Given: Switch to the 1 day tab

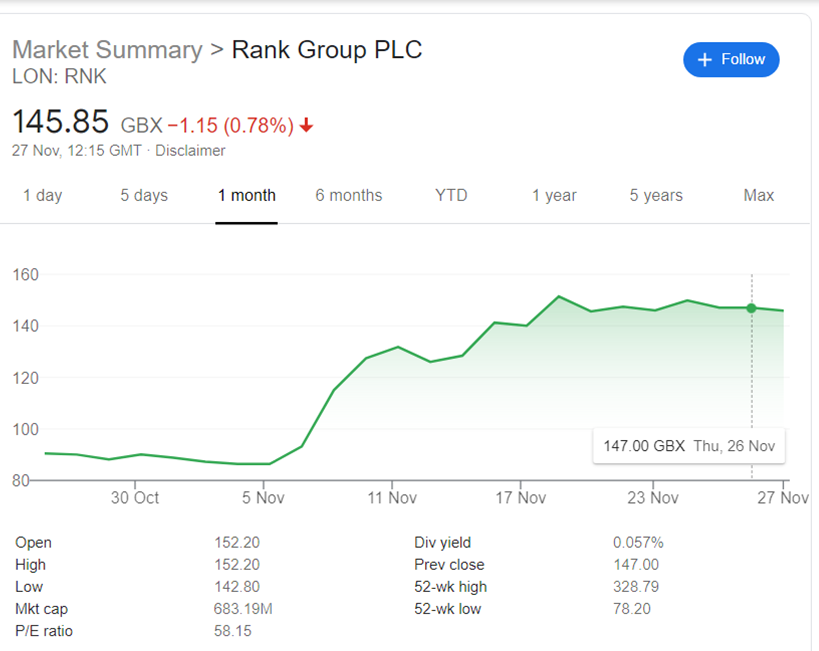Looking at the screenshot, I should click(x=42, y=195).
